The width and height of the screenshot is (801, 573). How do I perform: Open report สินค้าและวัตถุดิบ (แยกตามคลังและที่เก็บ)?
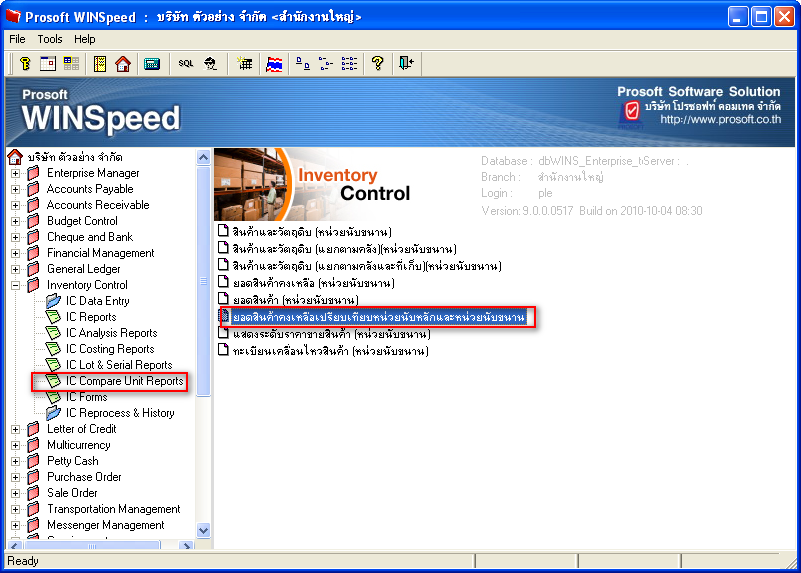coord(367,266)
